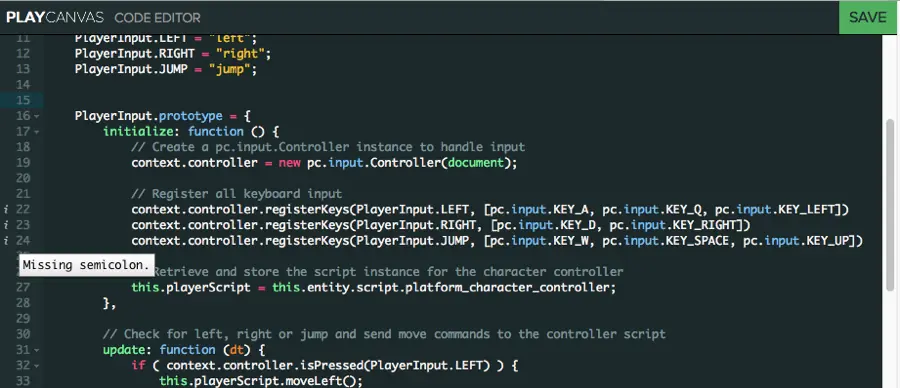Open the PlayCanvas logo link
The width and height of the screenshot is (900, 388).
pyautogui.click(x=55, y=17)
